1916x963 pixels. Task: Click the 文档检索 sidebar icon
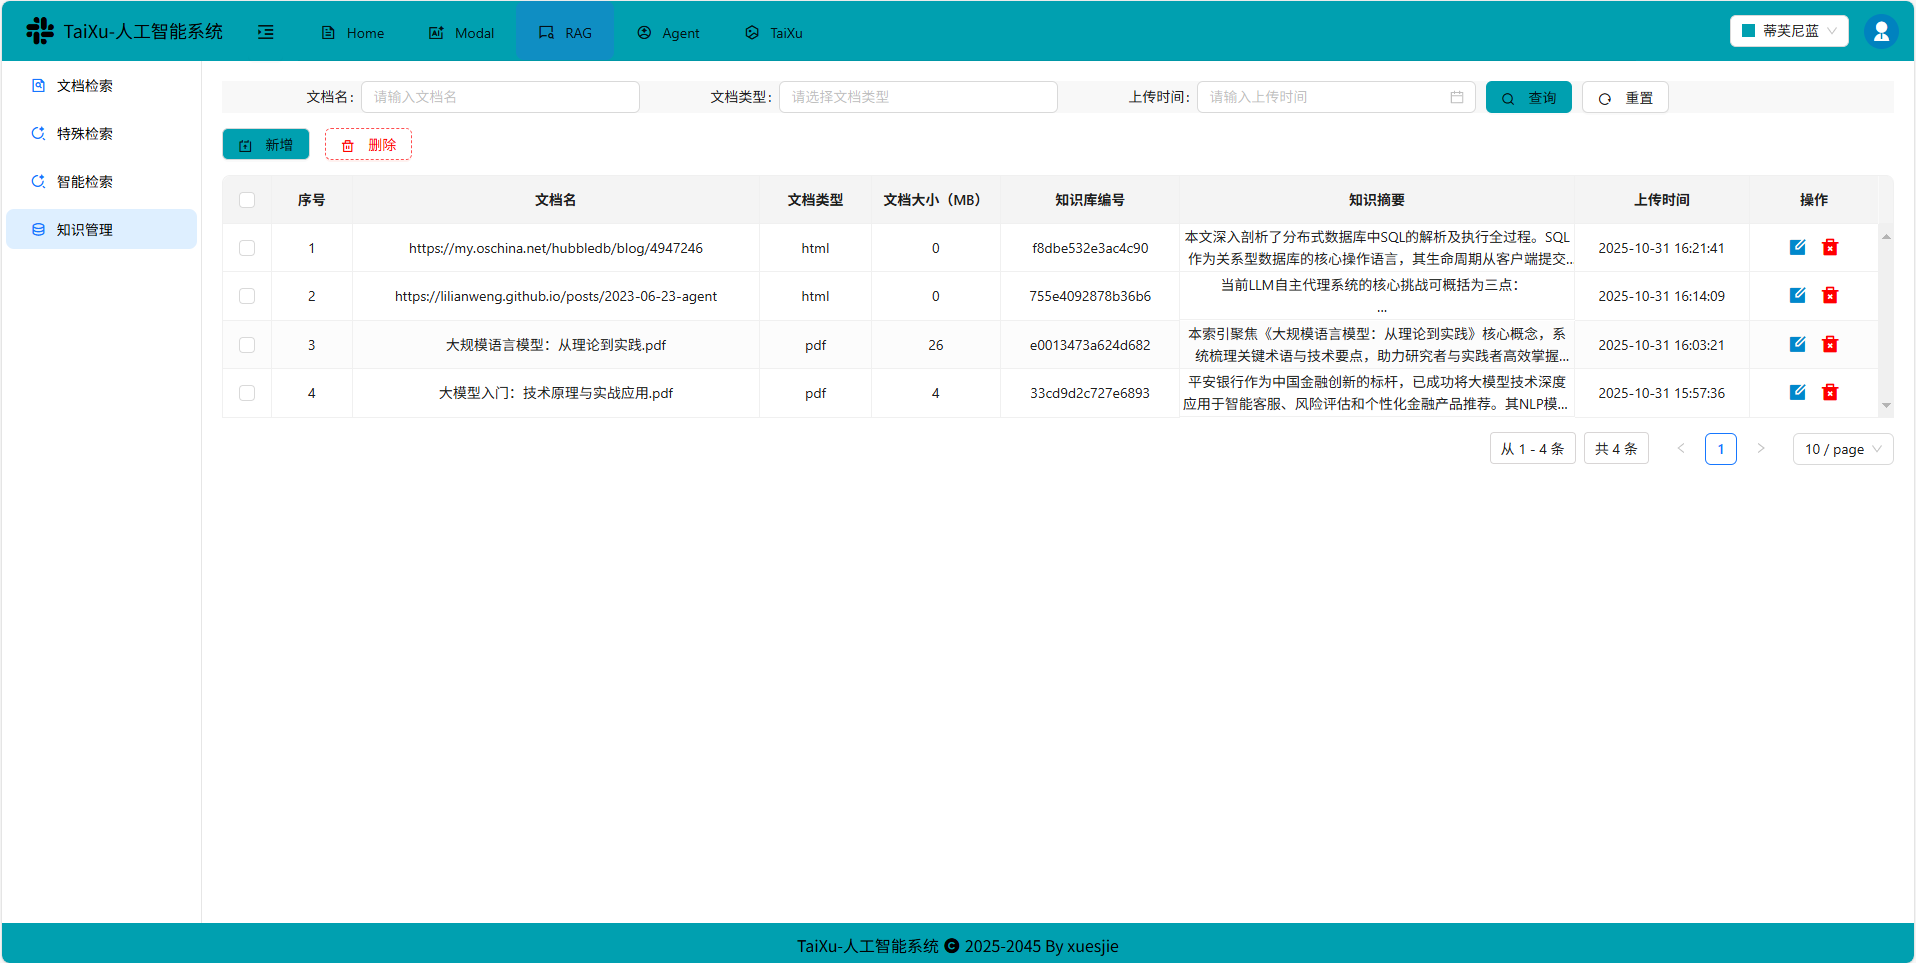click(38, 85)
